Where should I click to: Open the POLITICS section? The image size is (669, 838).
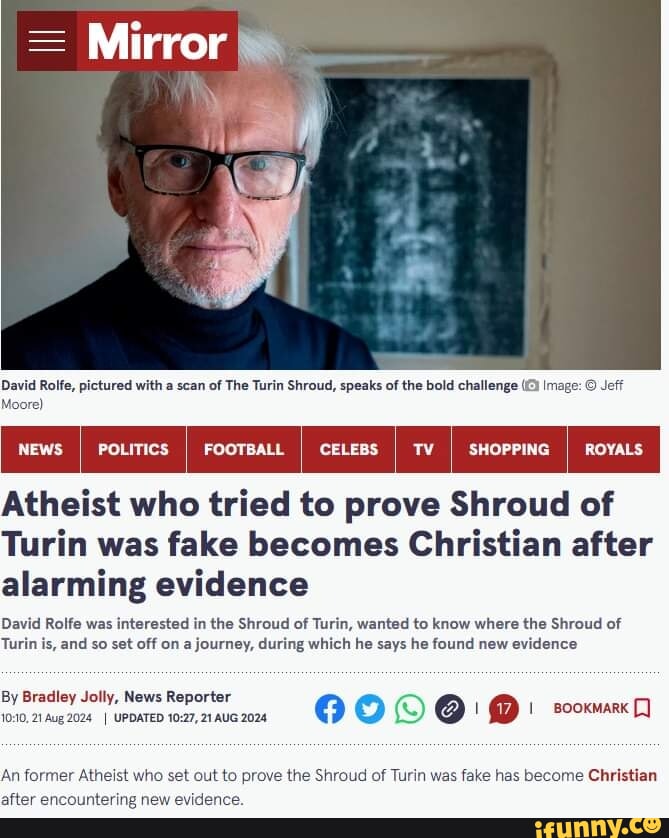pyautogui.click(x=133, y=449)
